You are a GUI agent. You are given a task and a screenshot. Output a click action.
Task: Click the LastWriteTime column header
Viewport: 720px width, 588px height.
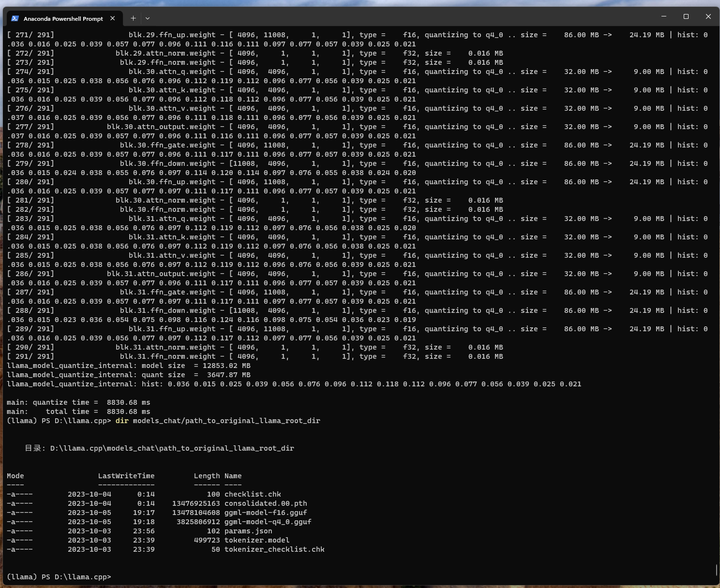[x=126, y=476]
